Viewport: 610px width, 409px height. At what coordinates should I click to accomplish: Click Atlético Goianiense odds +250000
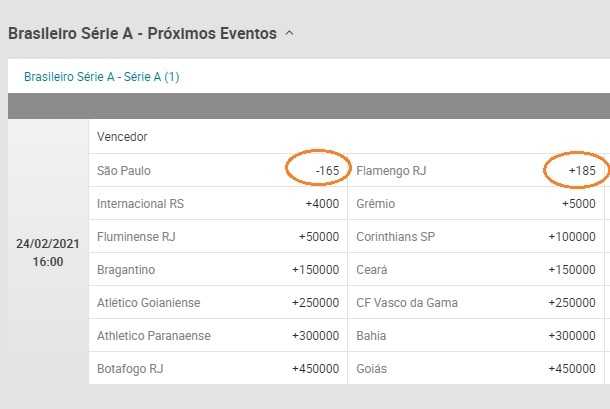point(218,303)
